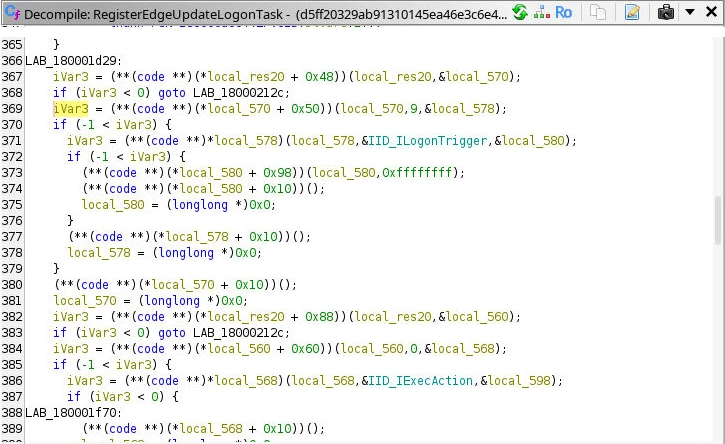Select &local_580 on line 371
The image size is (725, 444).
click(x=530, y=141)
